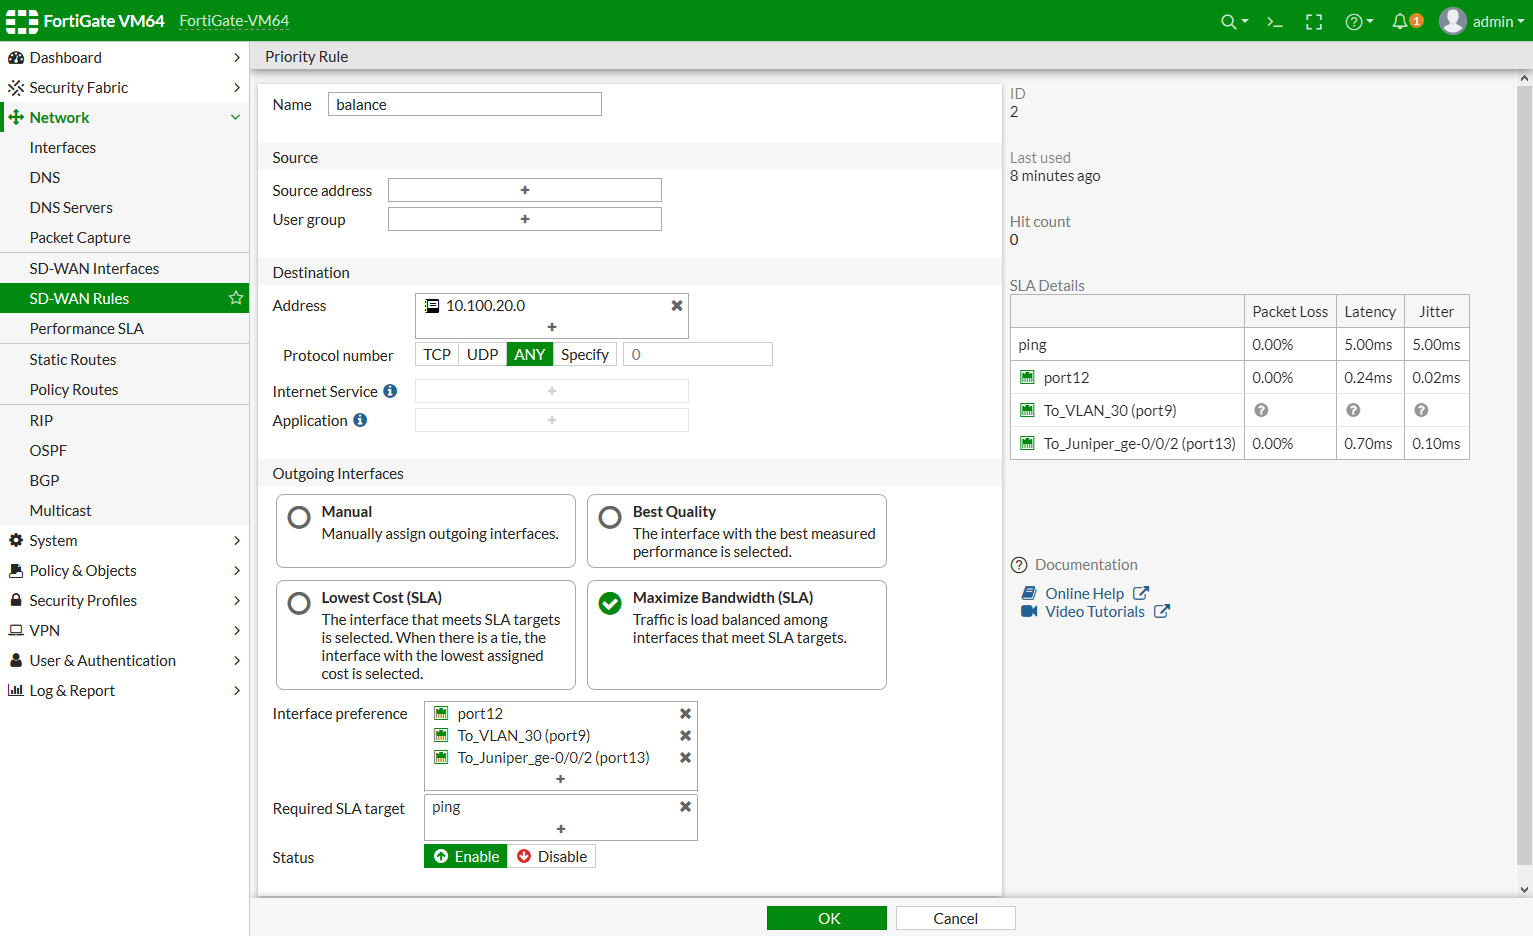Expand Policy & Objects menu

pos(124,570)
